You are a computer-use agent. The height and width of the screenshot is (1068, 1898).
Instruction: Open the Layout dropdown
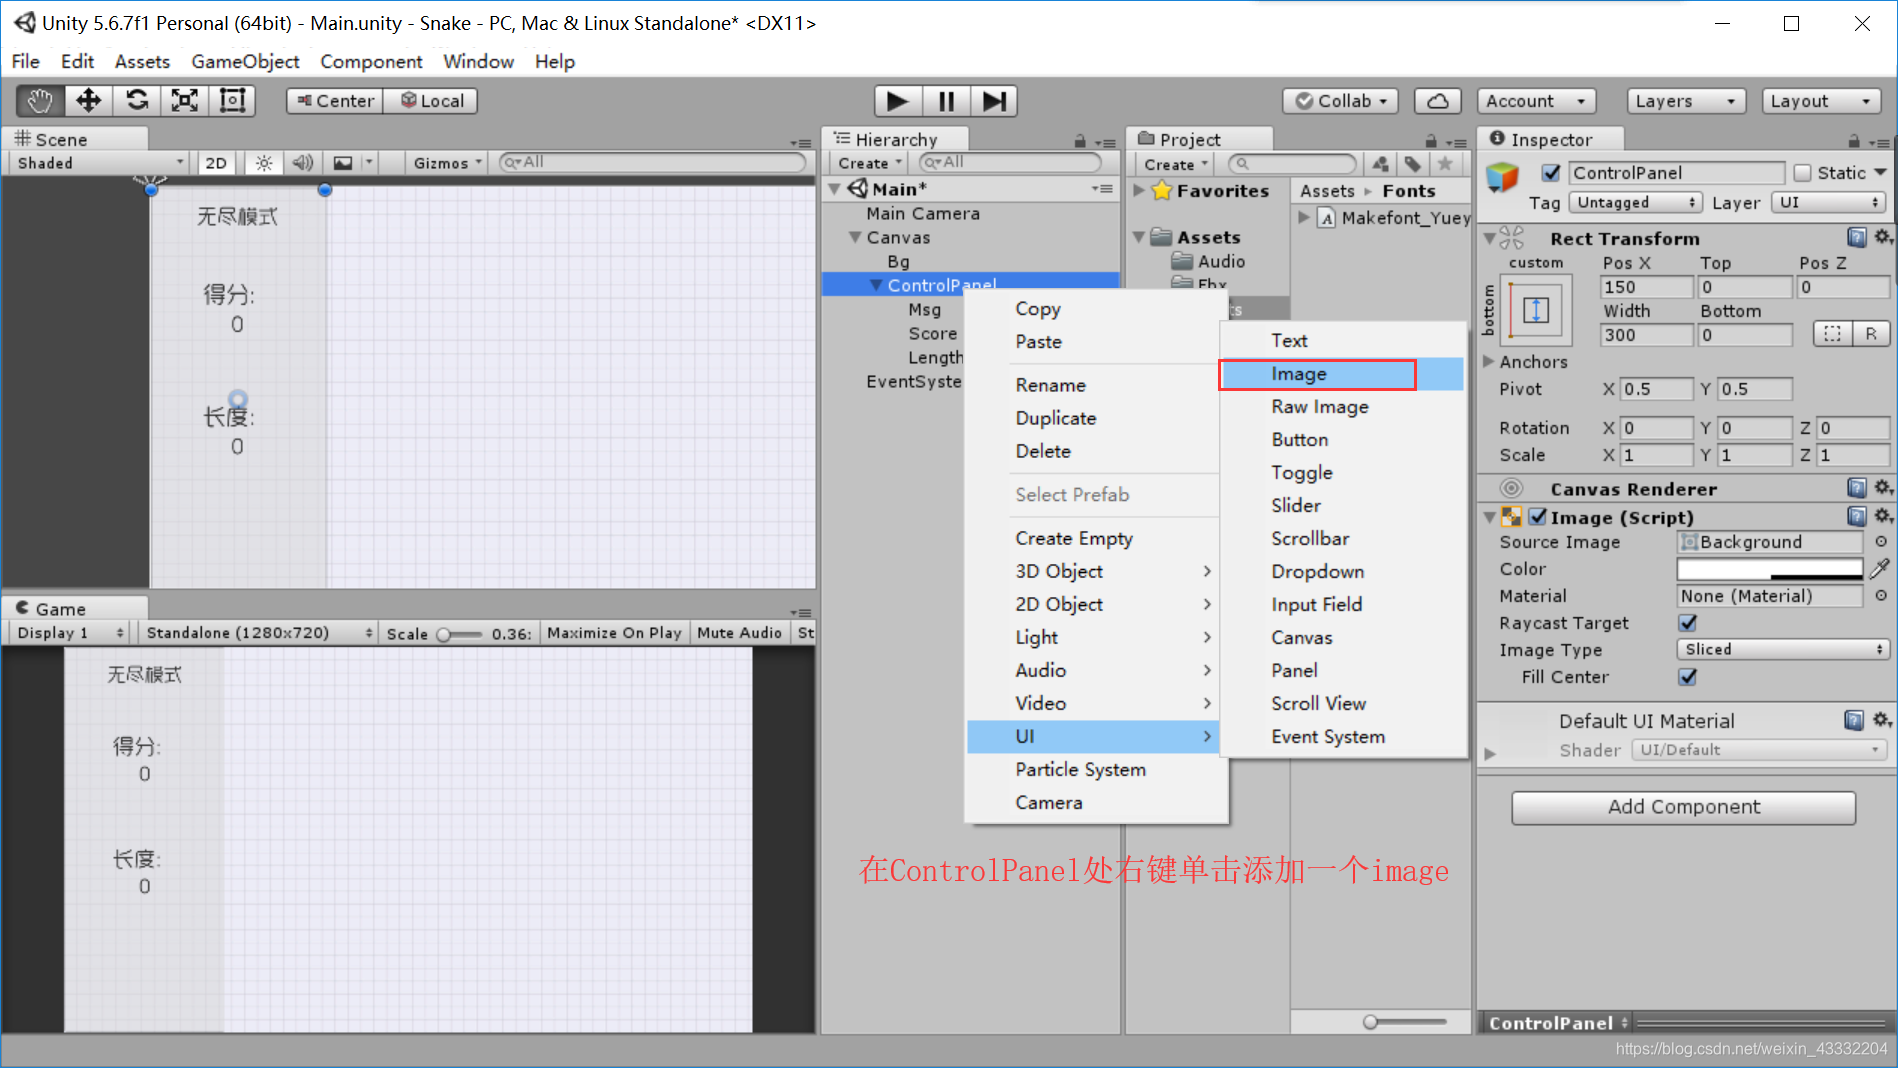[x=1821, y=101]
